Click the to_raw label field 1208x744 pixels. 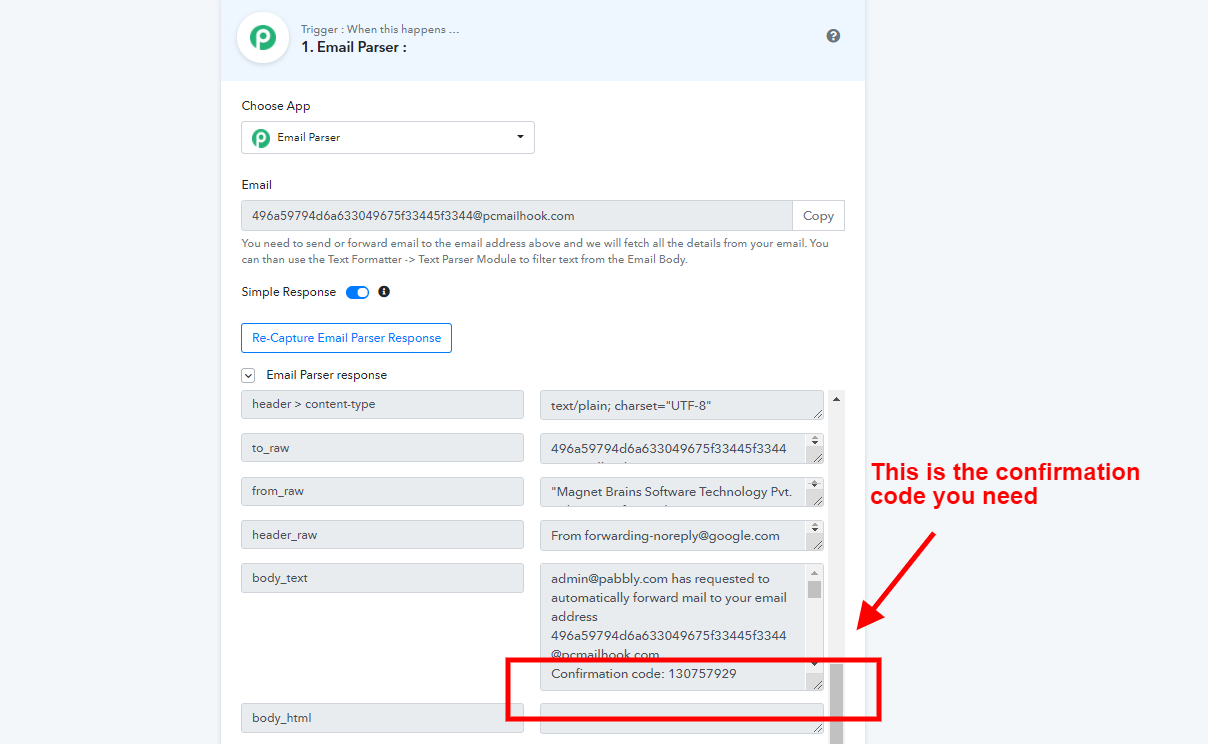(382, 447)
